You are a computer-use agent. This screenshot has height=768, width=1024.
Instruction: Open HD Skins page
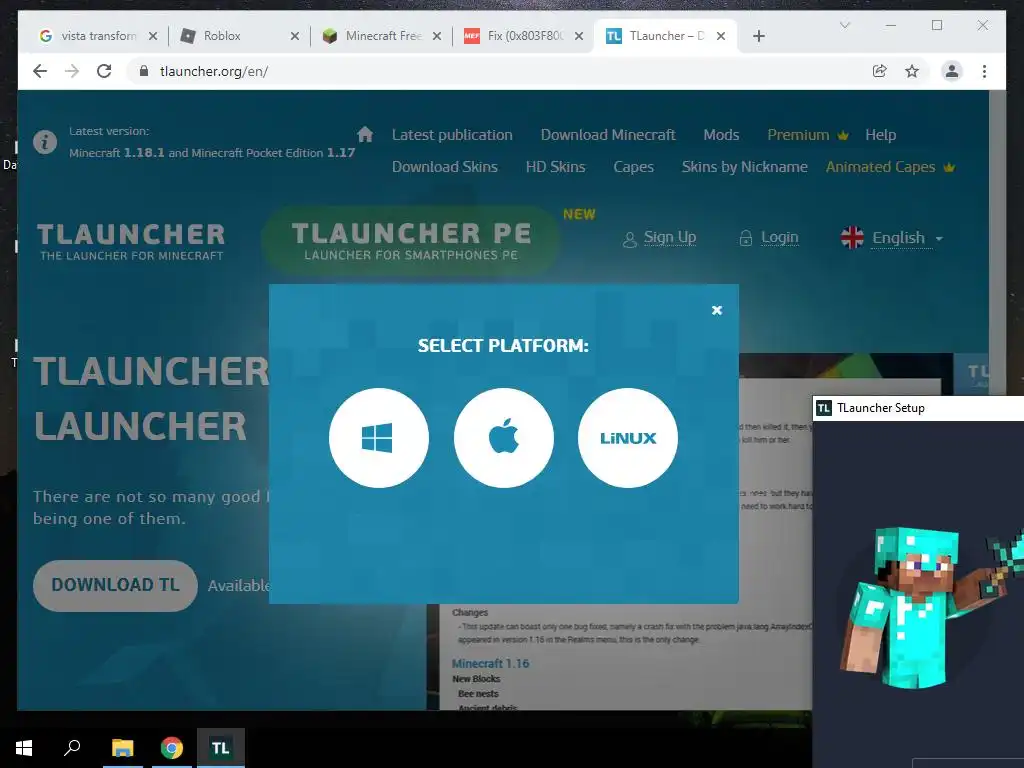(x=555, y=167)
